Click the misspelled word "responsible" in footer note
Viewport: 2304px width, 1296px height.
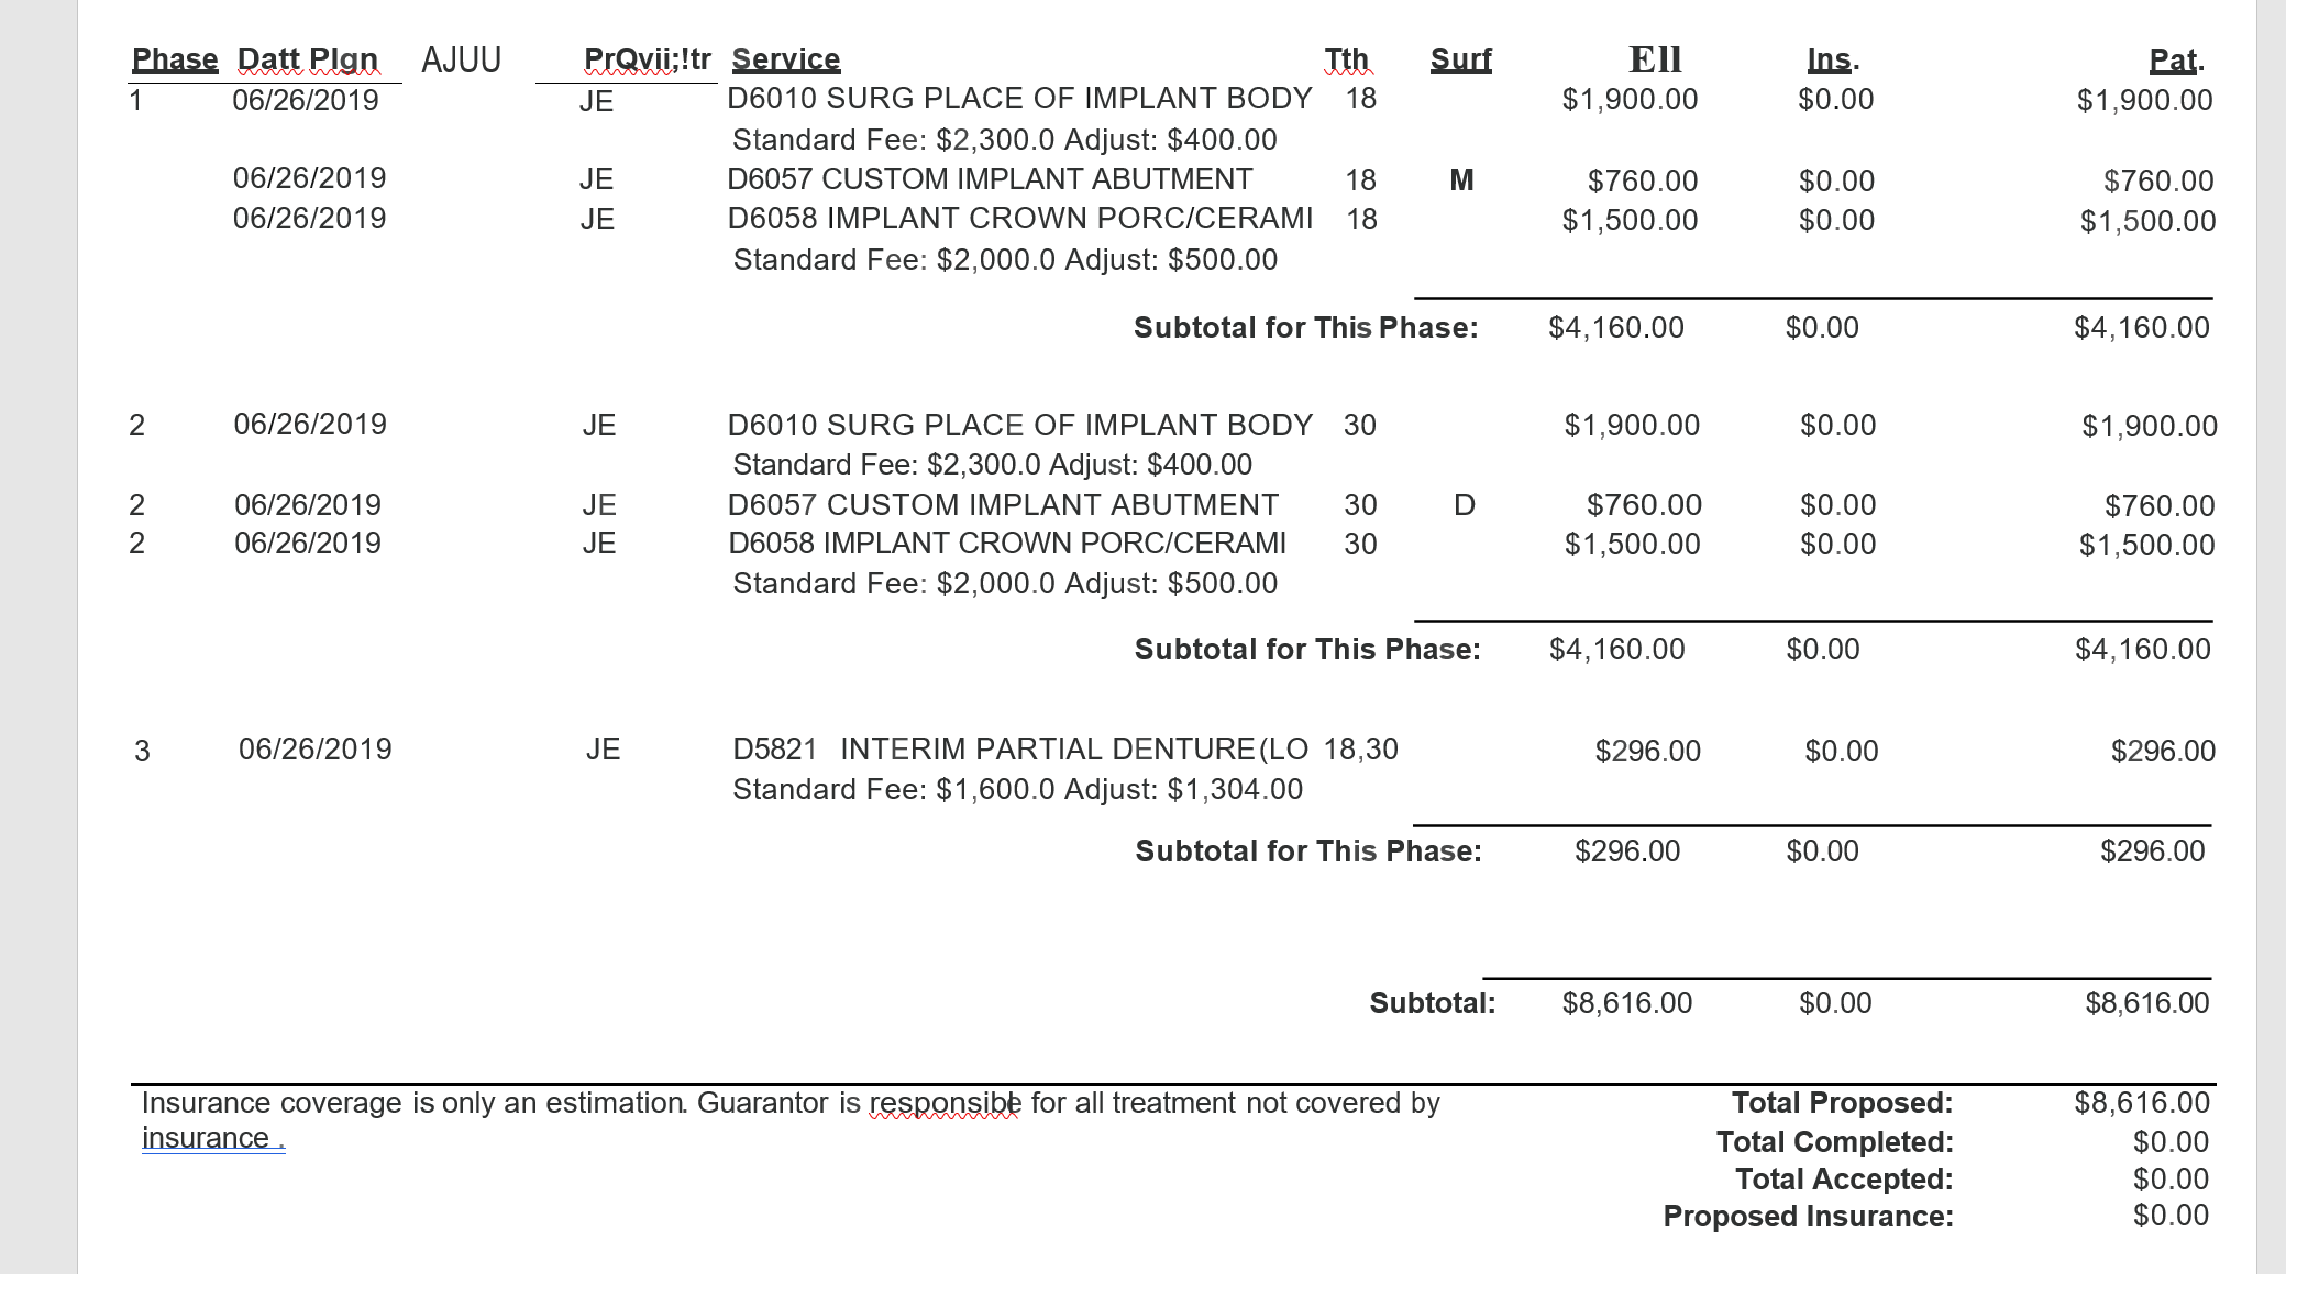click(944, 1103)
